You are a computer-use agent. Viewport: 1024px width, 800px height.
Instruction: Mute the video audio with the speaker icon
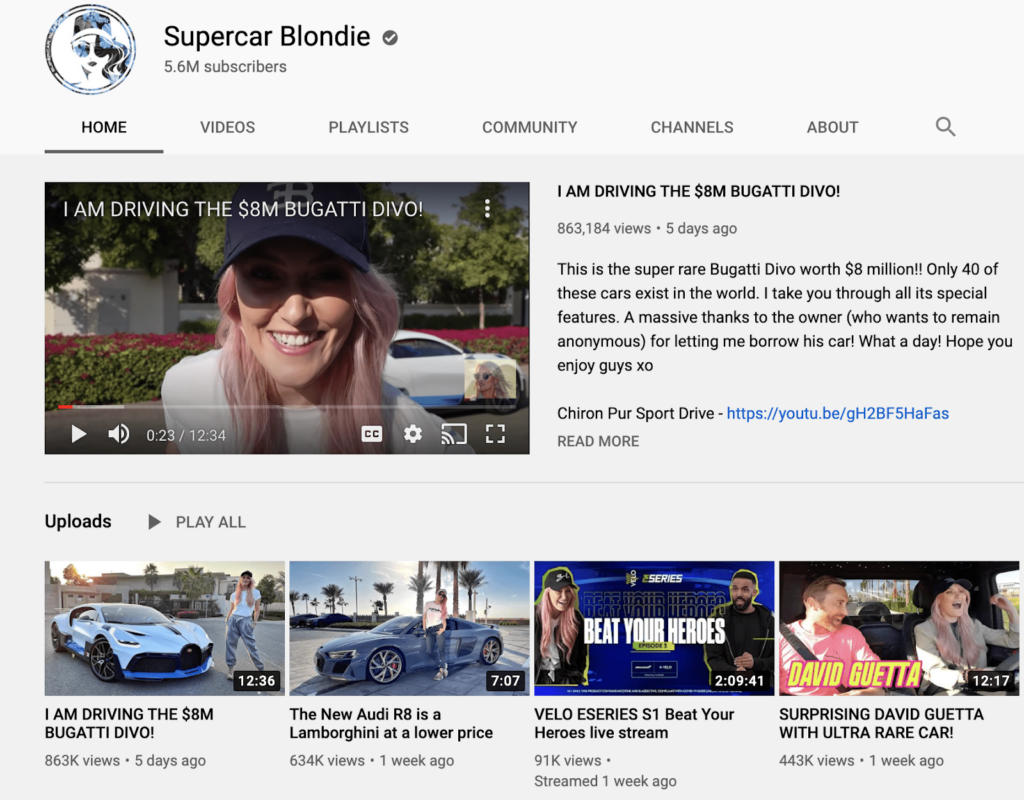click(119, 433)
